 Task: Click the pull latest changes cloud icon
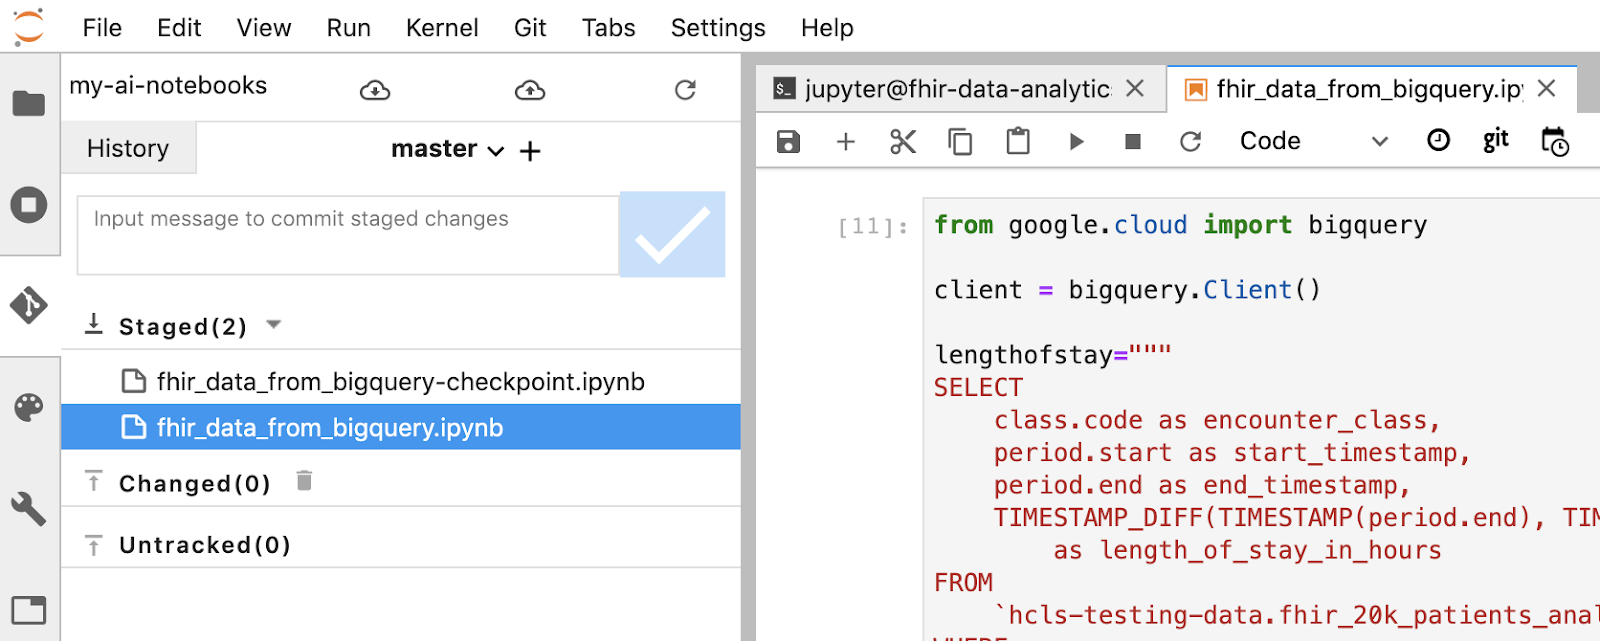point(375,91)
